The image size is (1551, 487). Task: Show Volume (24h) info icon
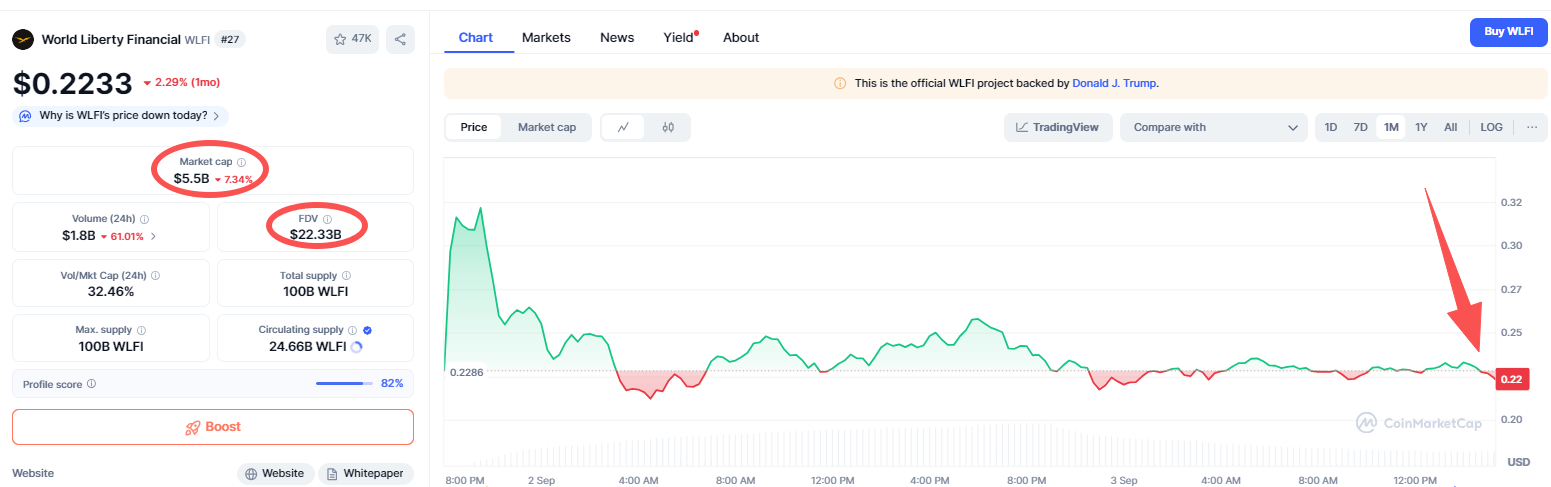coord(144,218)
